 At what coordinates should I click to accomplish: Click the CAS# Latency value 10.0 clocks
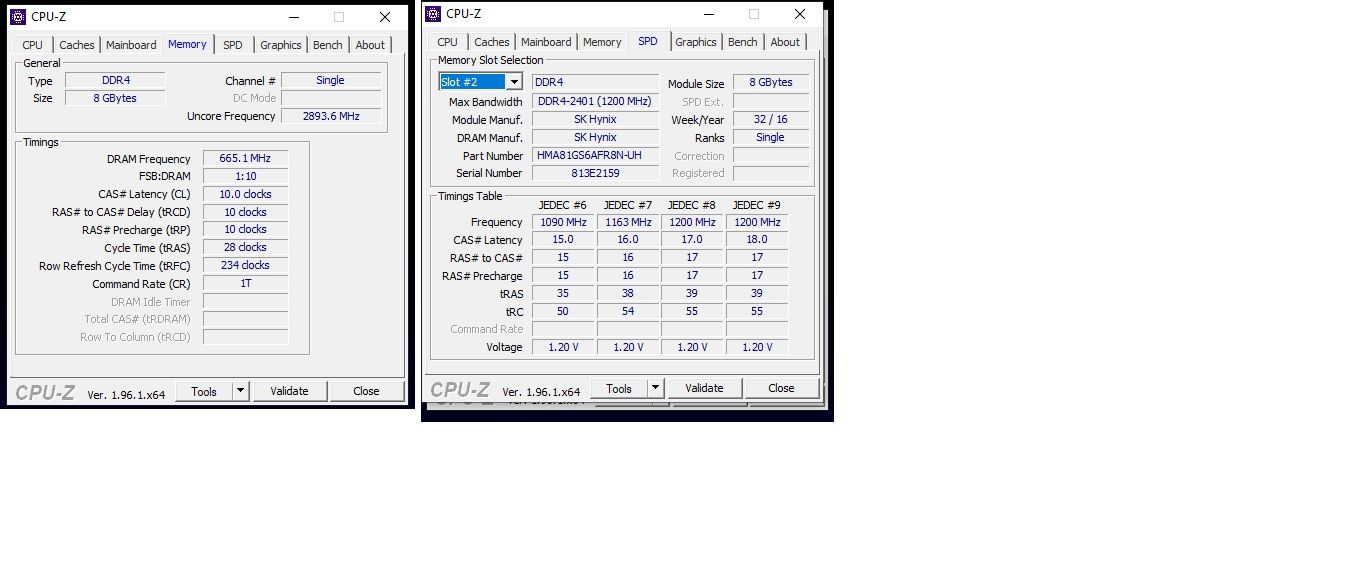coord(245,194)
